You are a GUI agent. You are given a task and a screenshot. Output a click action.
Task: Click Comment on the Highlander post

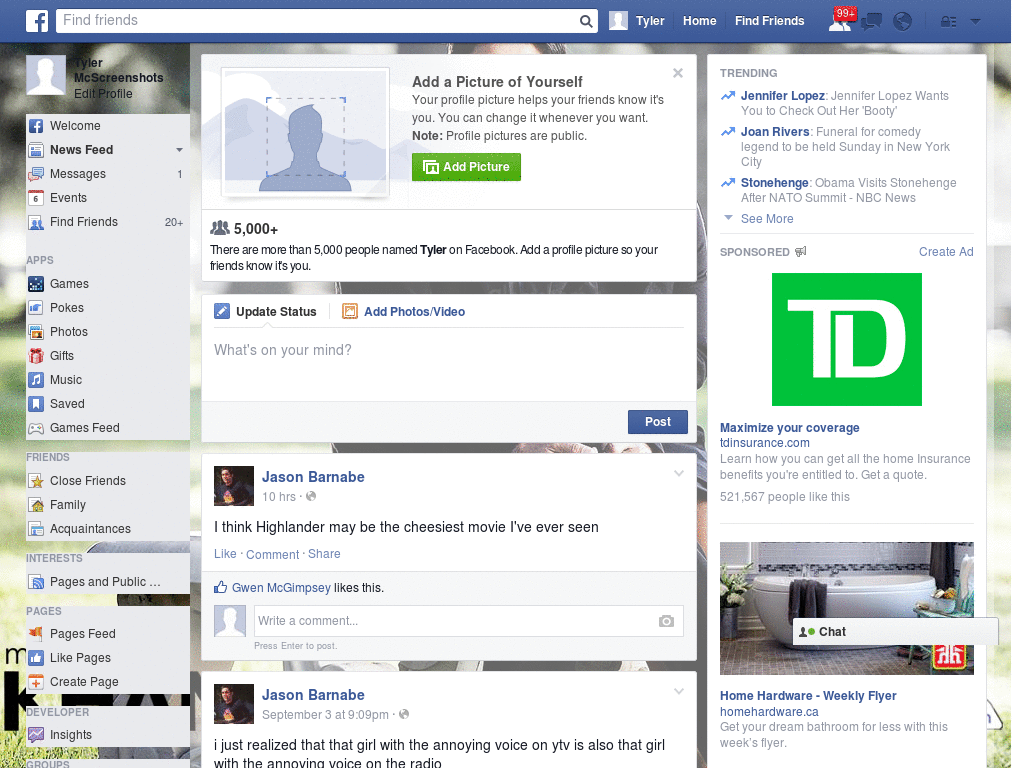272,554
